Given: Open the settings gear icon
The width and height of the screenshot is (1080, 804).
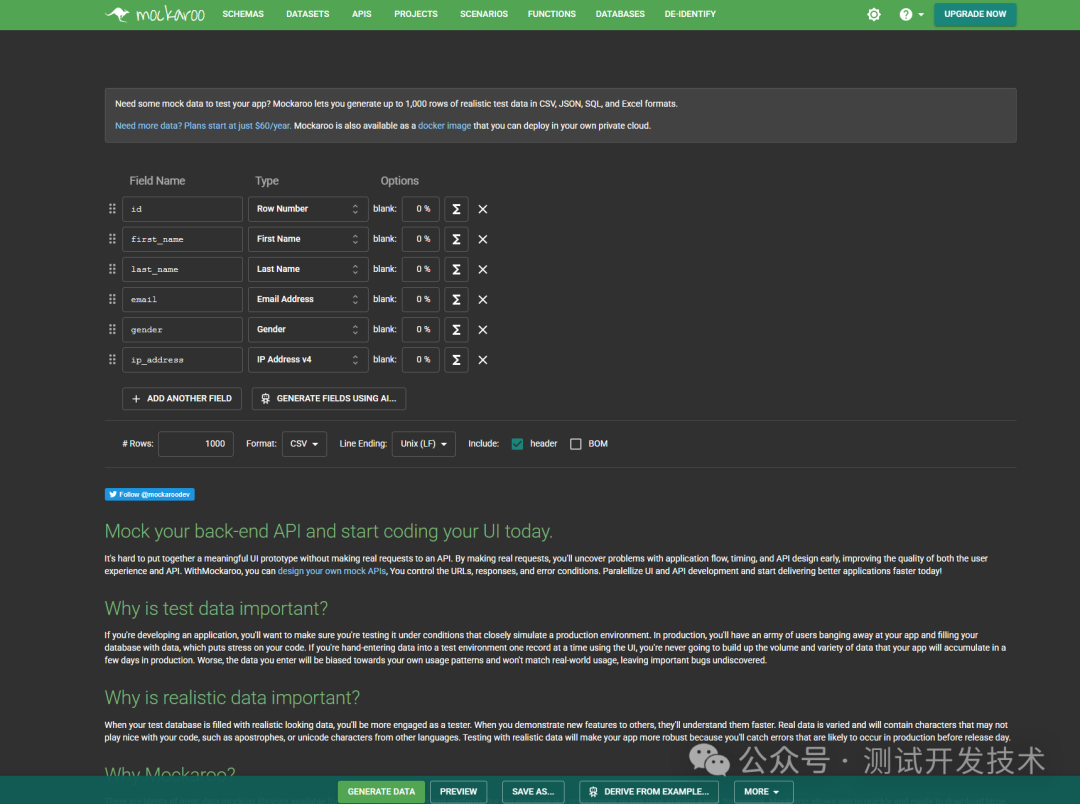Looking at the screenshot, I should [x=873, y=14].
